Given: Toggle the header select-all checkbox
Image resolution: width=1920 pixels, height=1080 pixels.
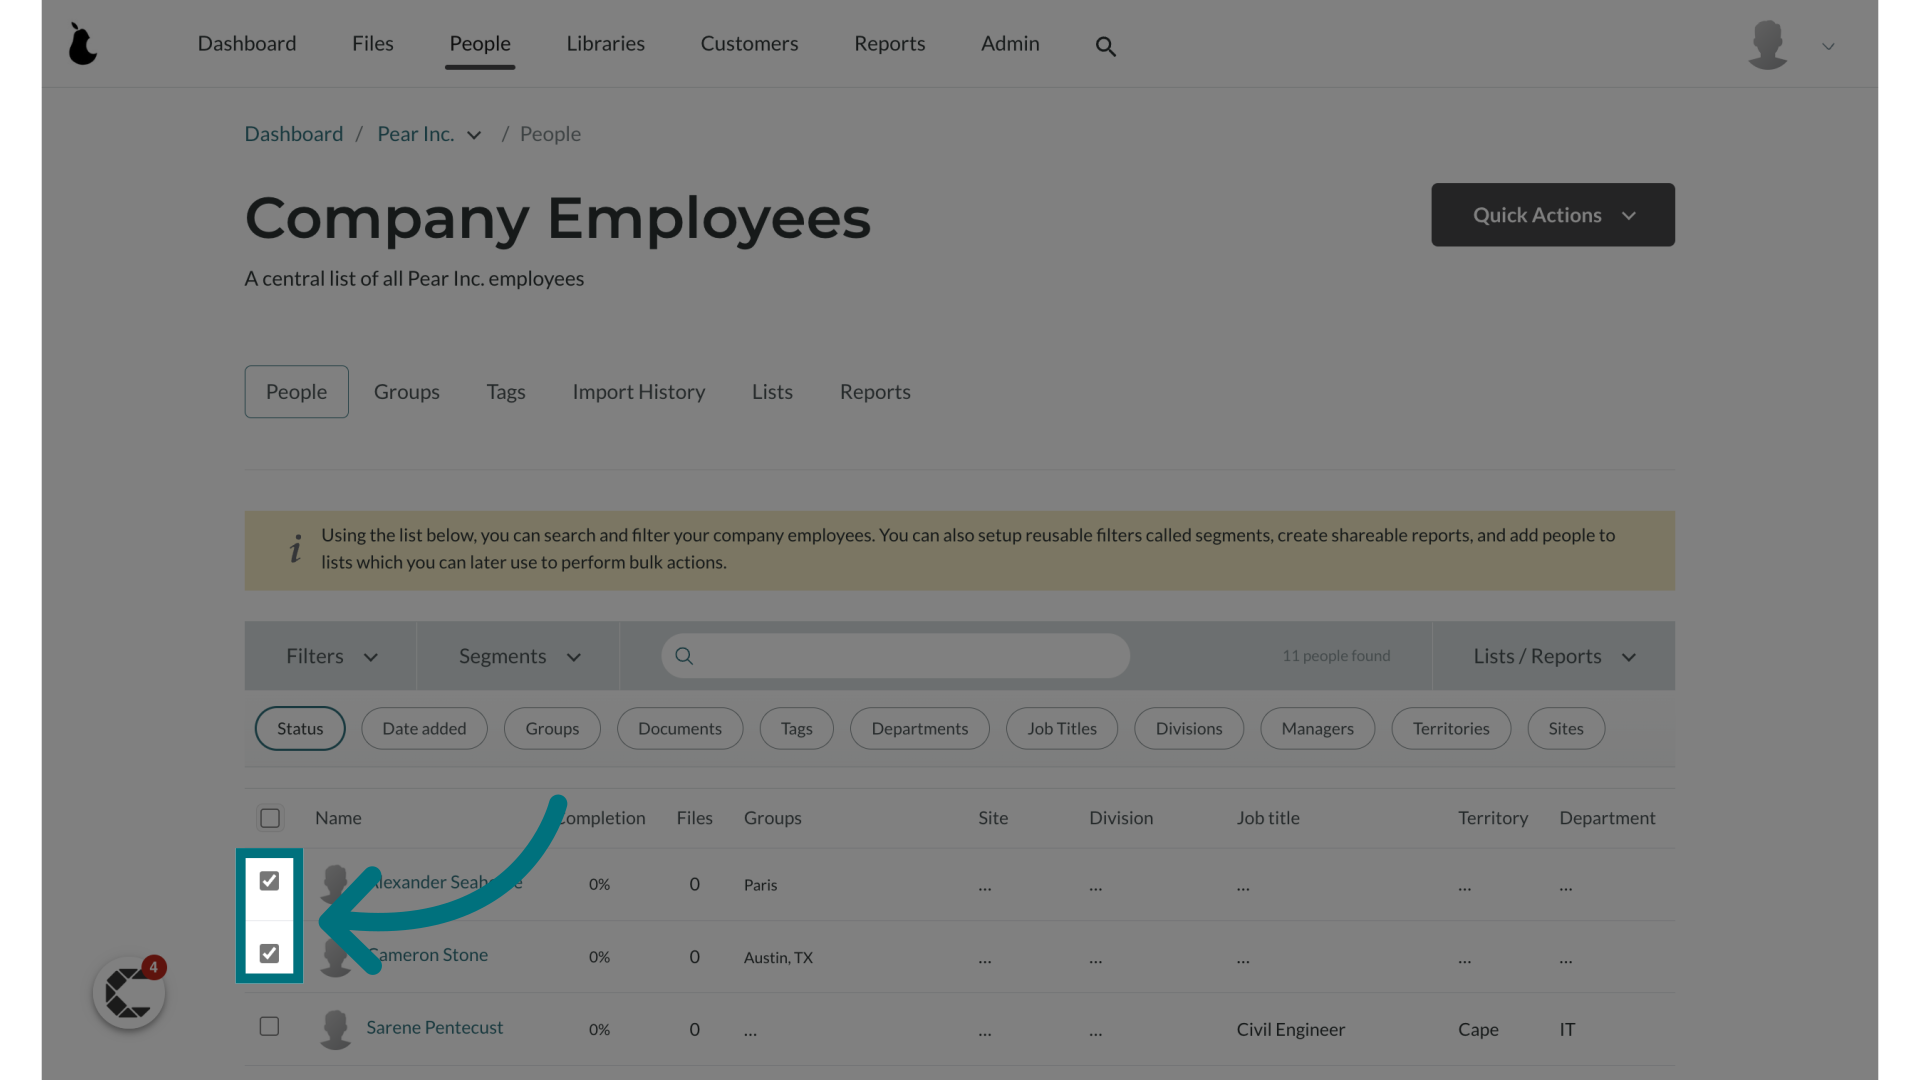Looking at the screenshot, I should [x=269, y=818].
